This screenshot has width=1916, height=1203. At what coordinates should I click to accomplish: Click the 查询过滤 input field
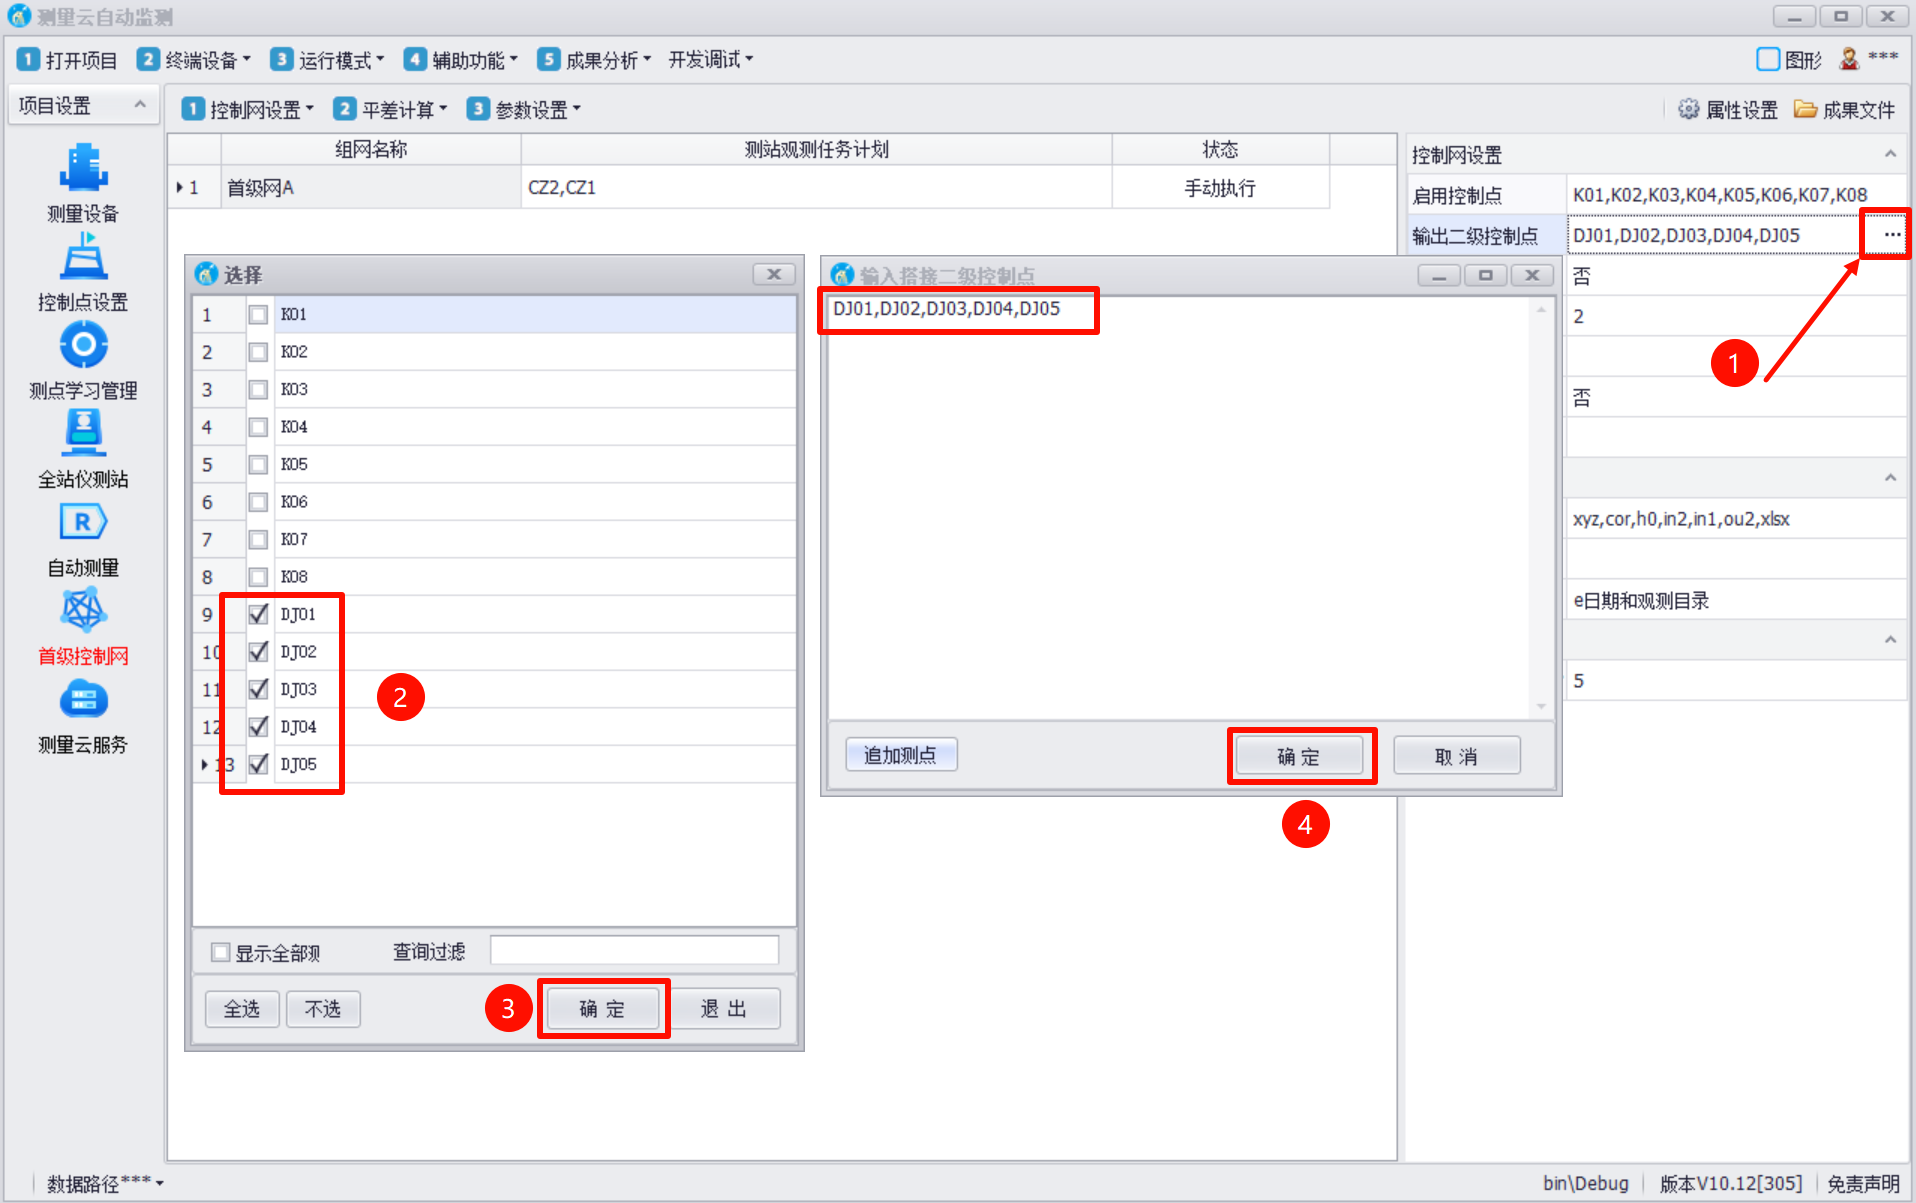pyautogui.click(x=634, y=951)
